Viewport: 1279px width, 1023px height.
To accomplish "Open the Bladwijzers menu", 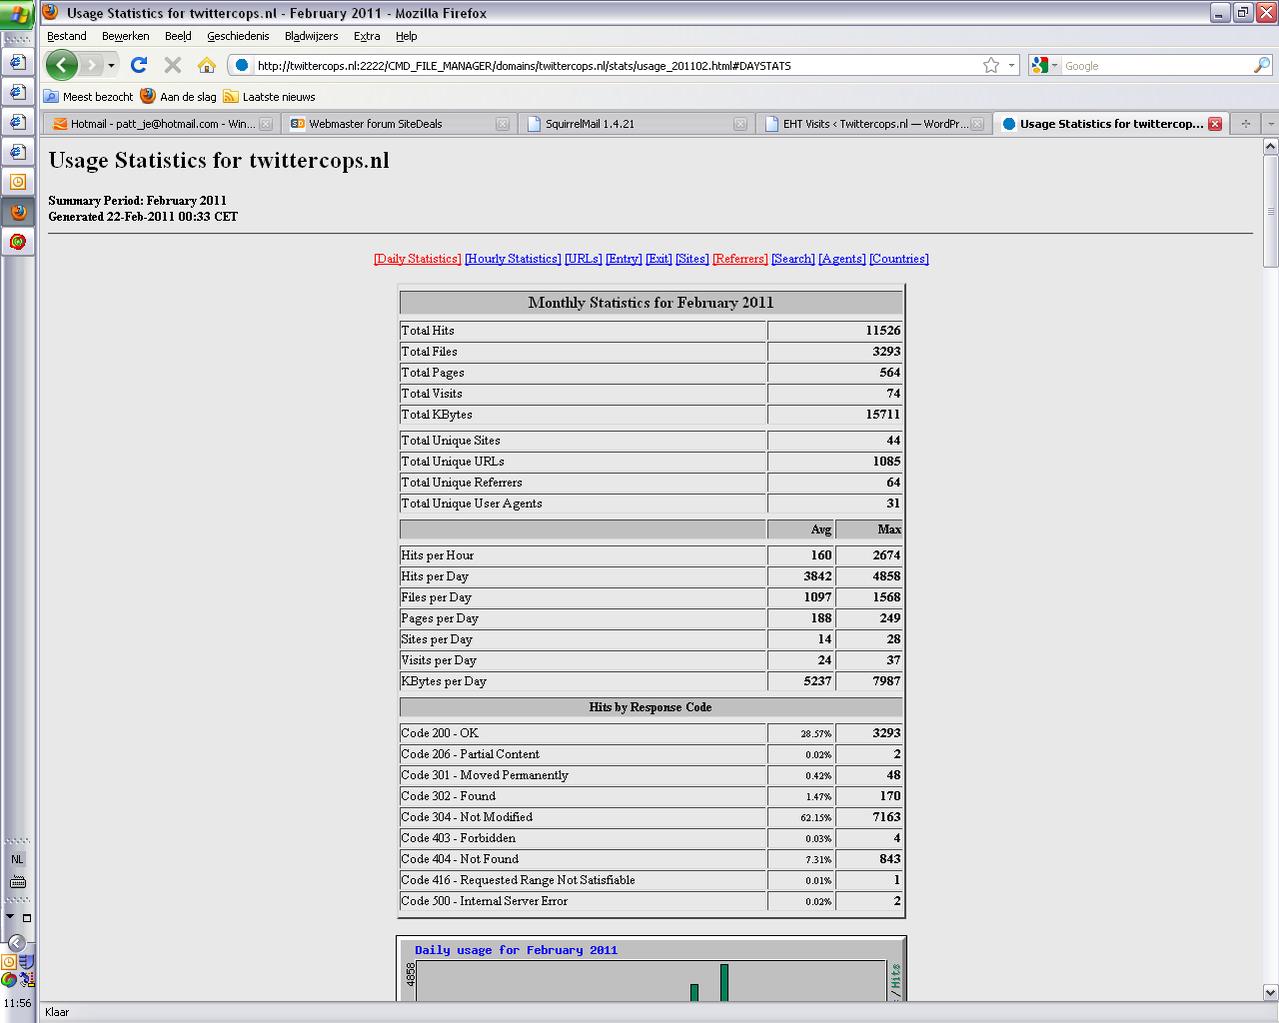I will coord(311,36).
